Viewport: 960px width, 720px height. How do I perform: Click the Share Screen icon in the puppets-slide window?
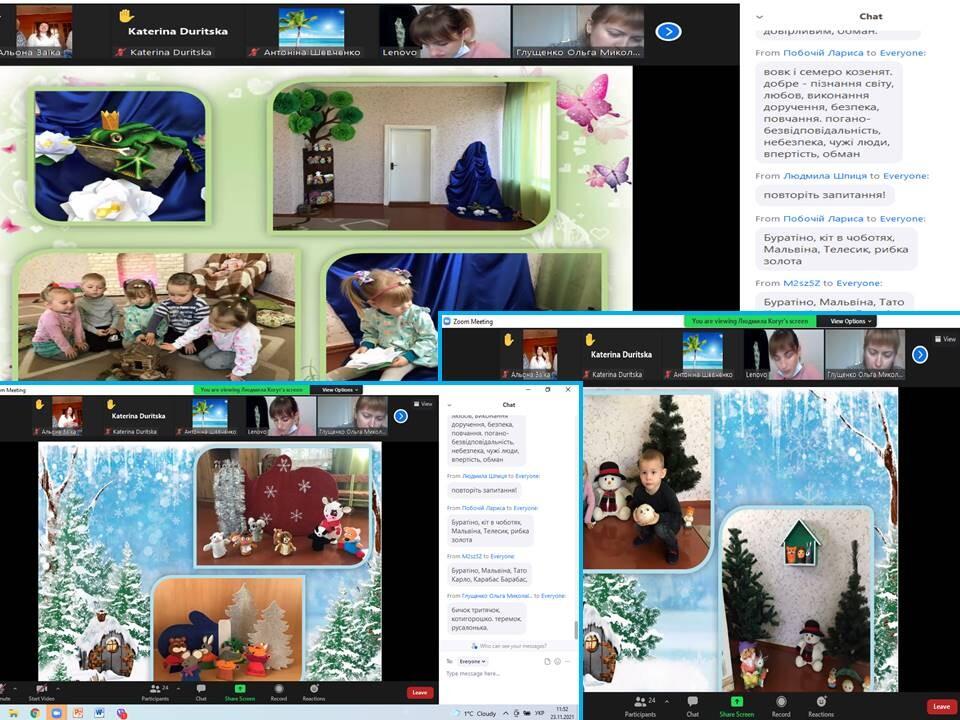coord(240,689)
